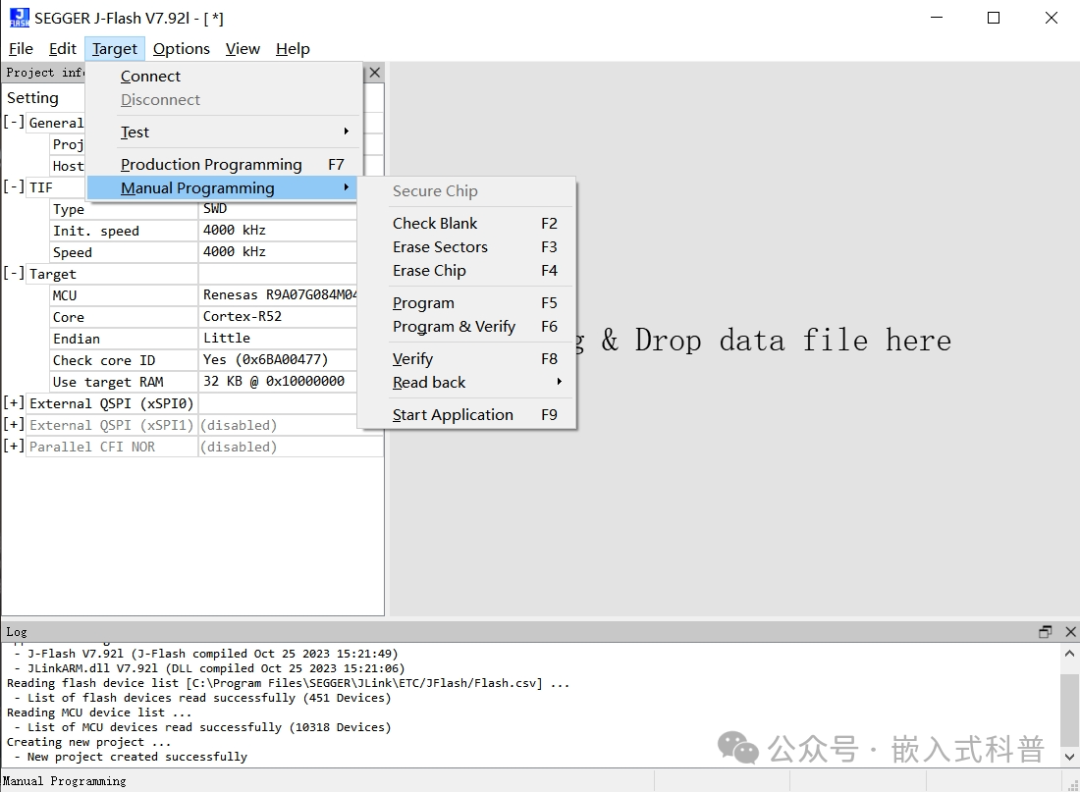Click the Log scrollbar down arrow

click(1070, 756)
